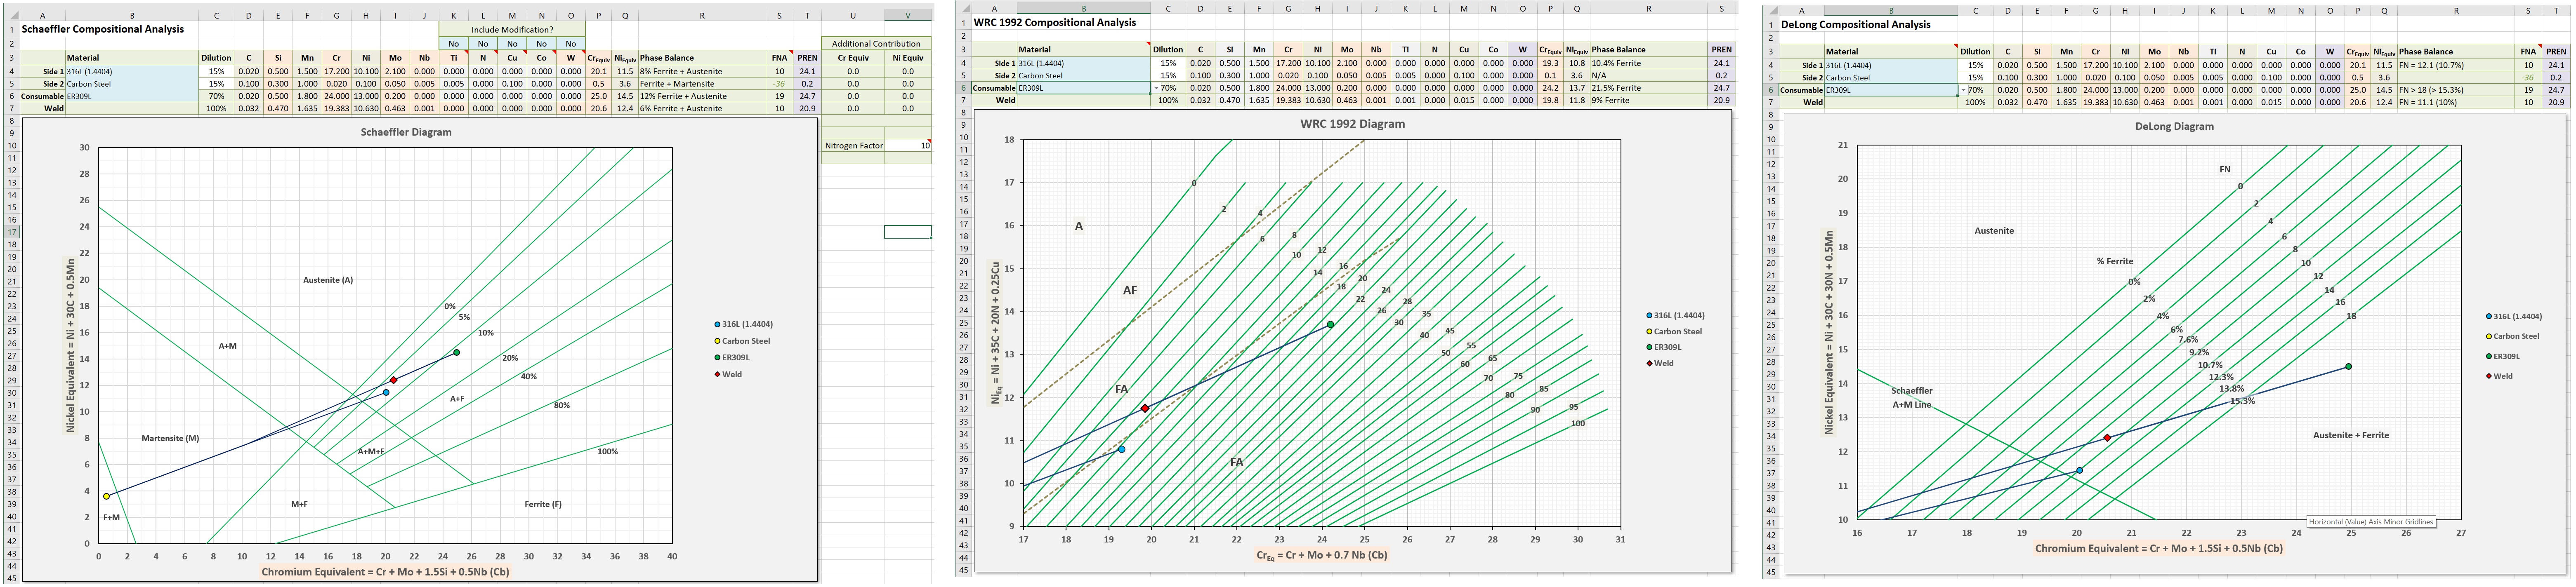Click the Carbon Steel legend entry in Schaeffler chart
The image size is (2576, 587).
click(742, 341)
